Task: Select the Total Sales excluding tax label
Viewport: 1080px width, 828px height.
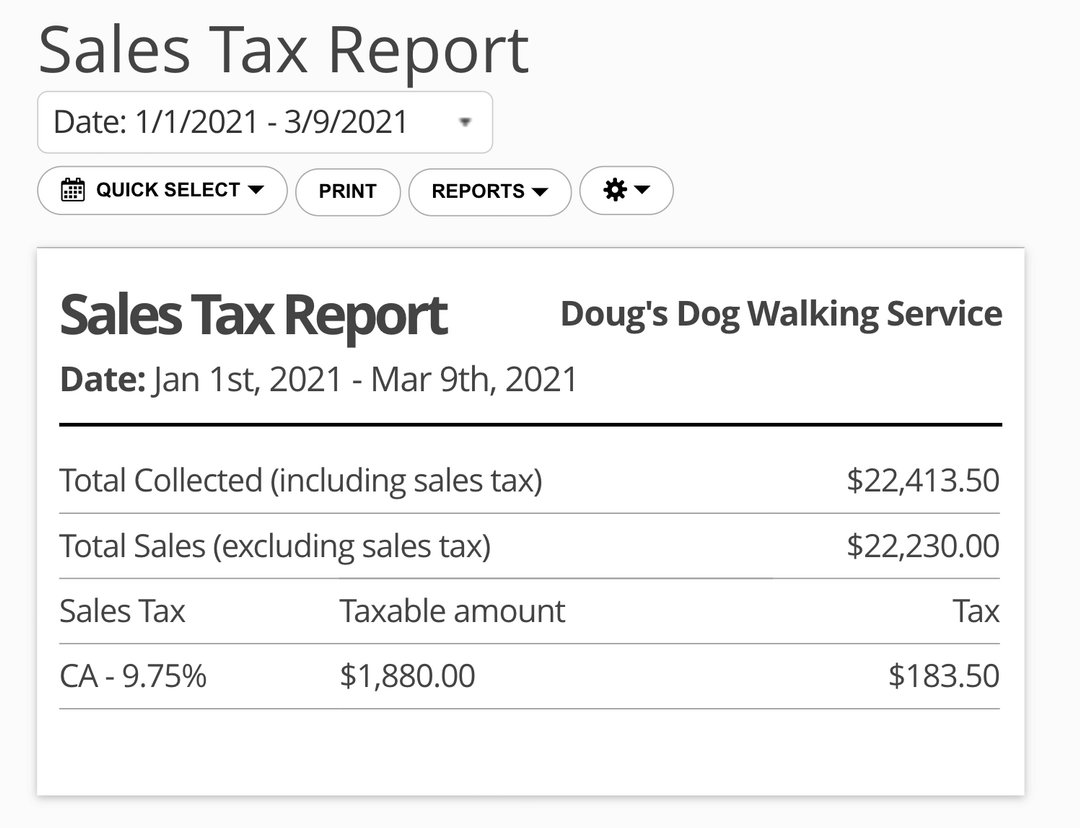Action: click(275, 546)
